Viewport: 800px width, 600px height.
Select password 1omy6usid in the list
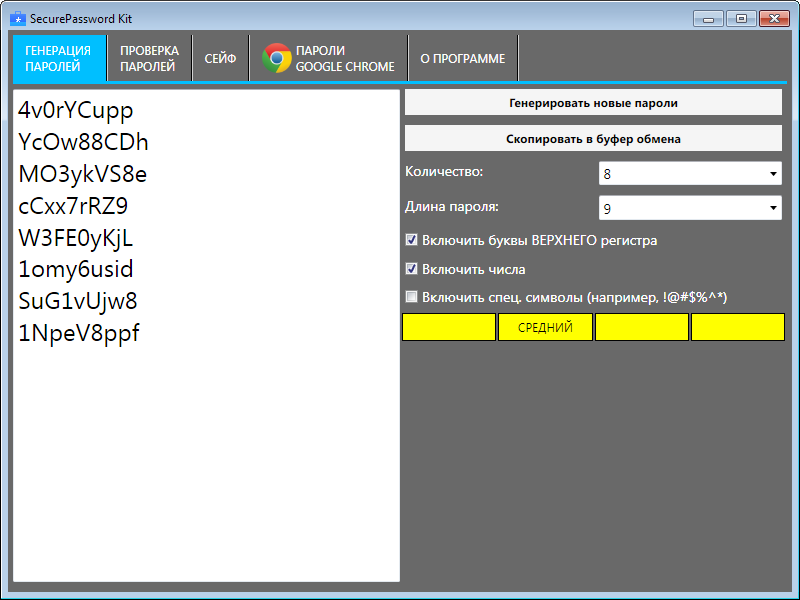coord(76,269)
